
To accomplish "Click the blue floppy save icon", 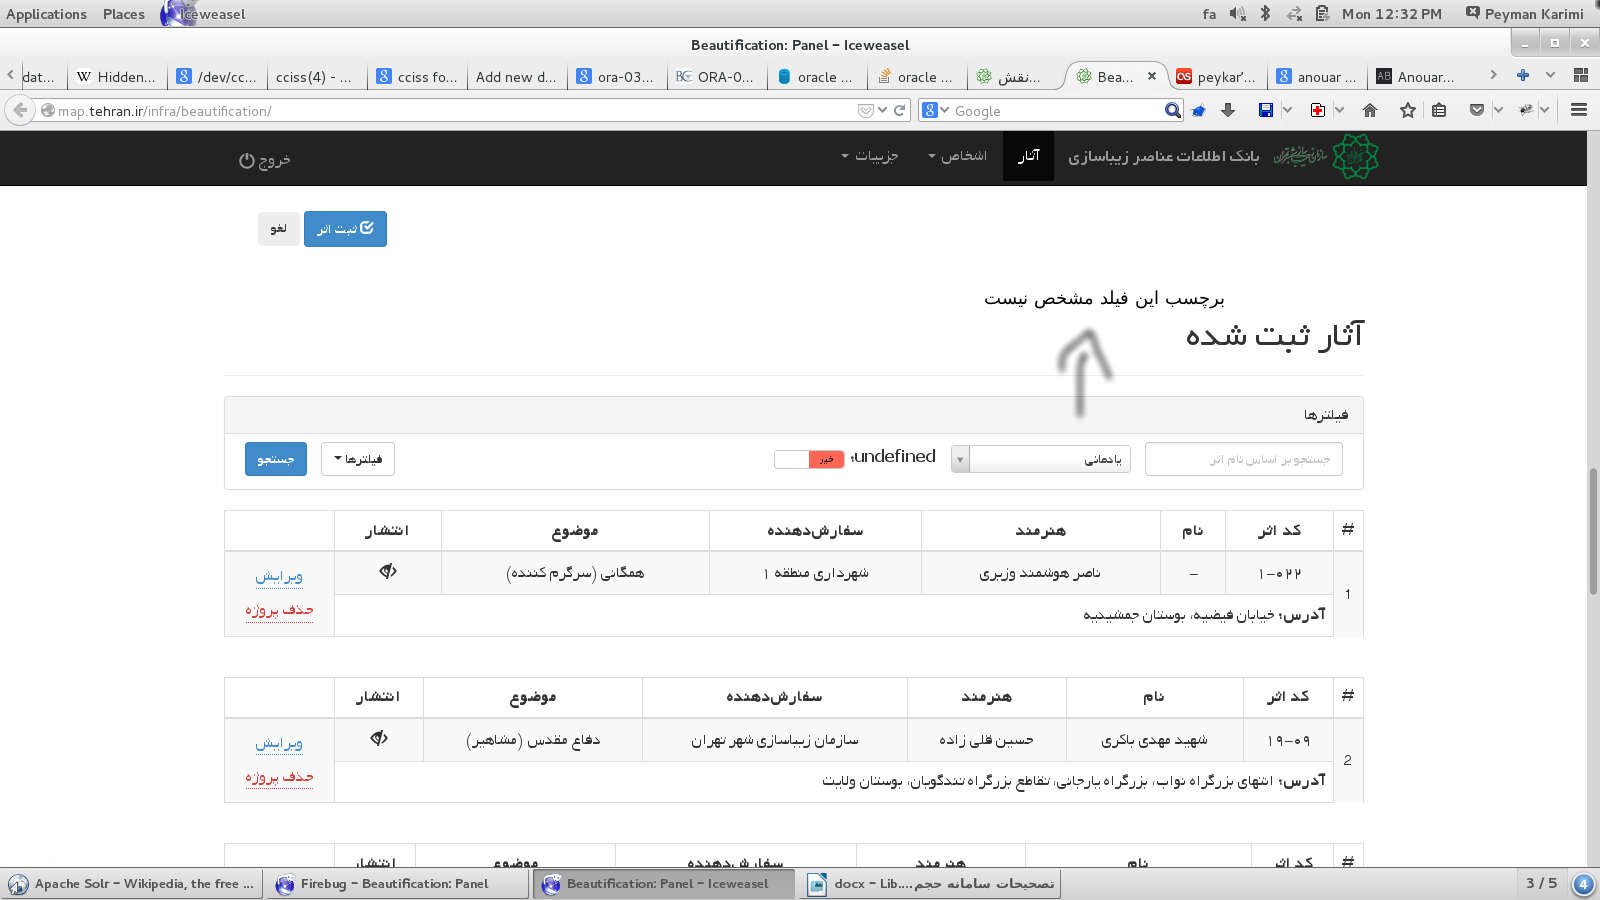I will coord(1266,111).
